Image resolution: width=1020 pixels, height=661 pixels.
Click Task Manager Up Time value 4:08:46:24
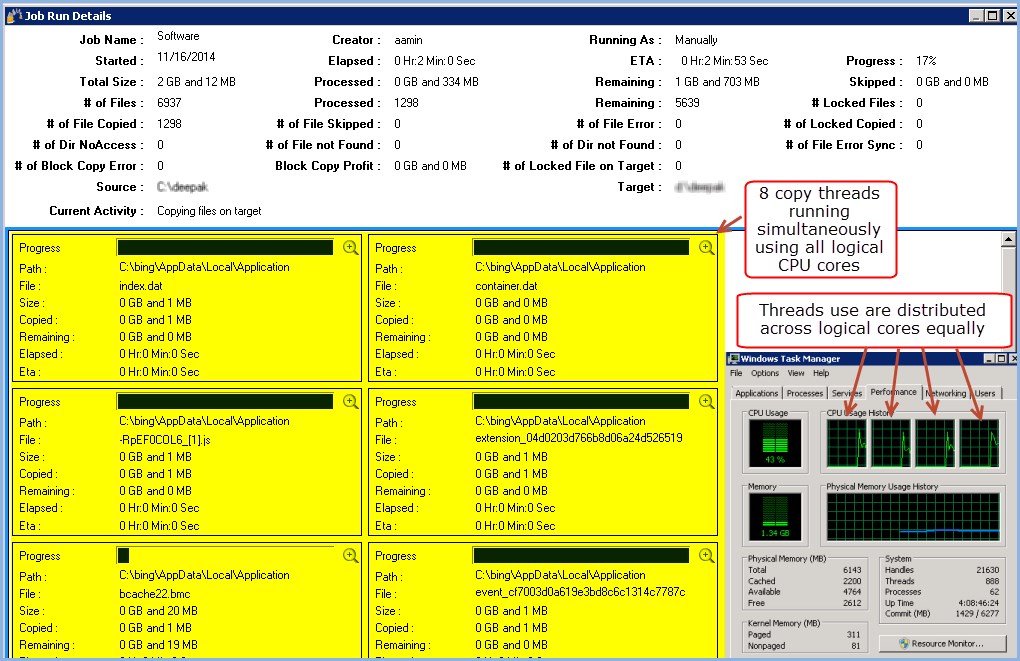tap(978, 603)
